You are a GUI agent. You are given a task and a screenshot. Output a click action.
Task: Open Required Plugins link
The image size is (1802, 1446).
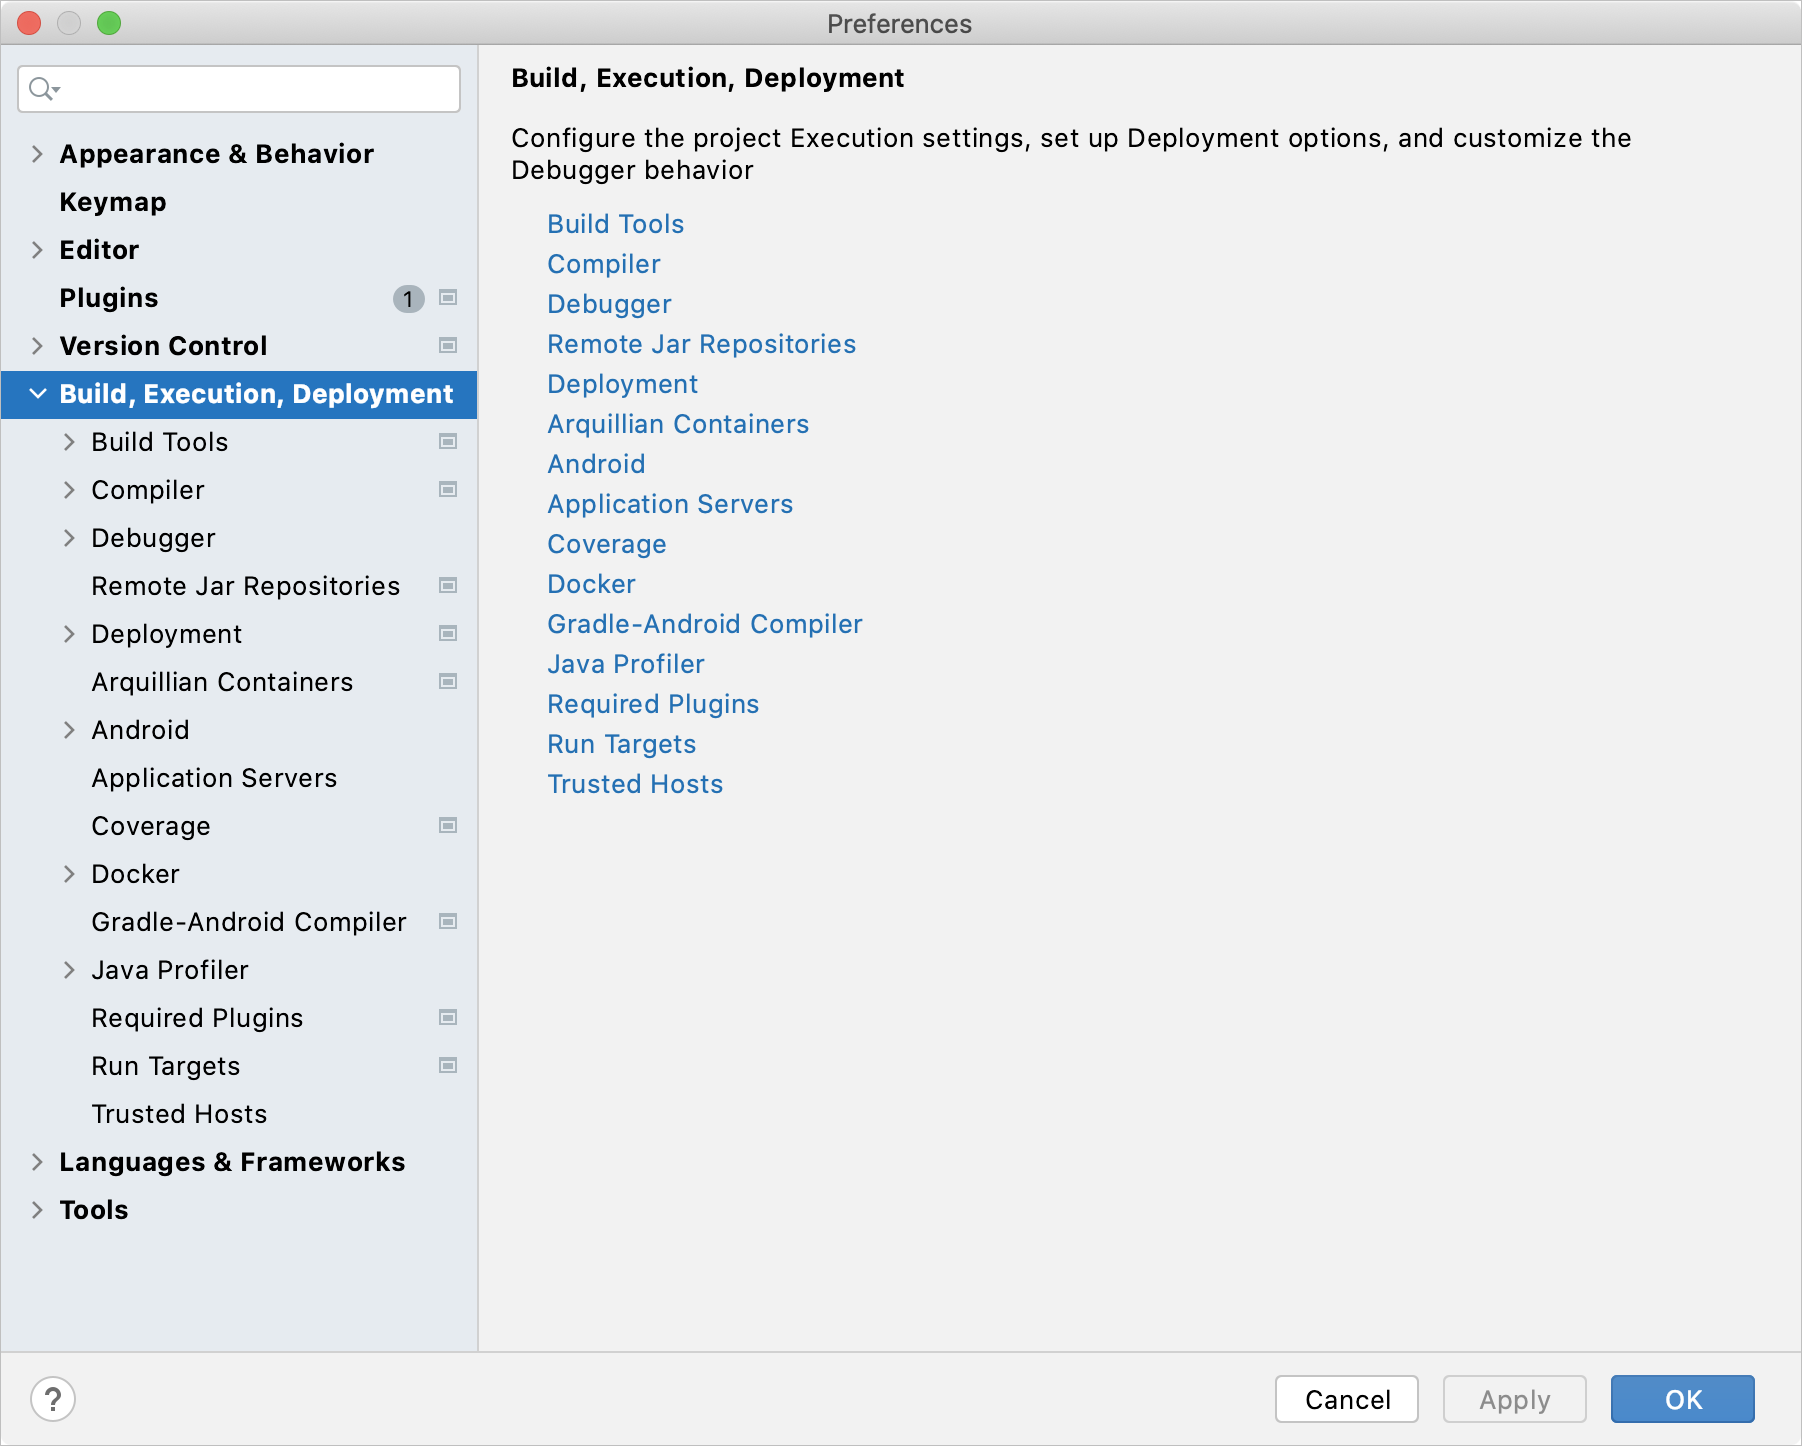coord(653,704)
